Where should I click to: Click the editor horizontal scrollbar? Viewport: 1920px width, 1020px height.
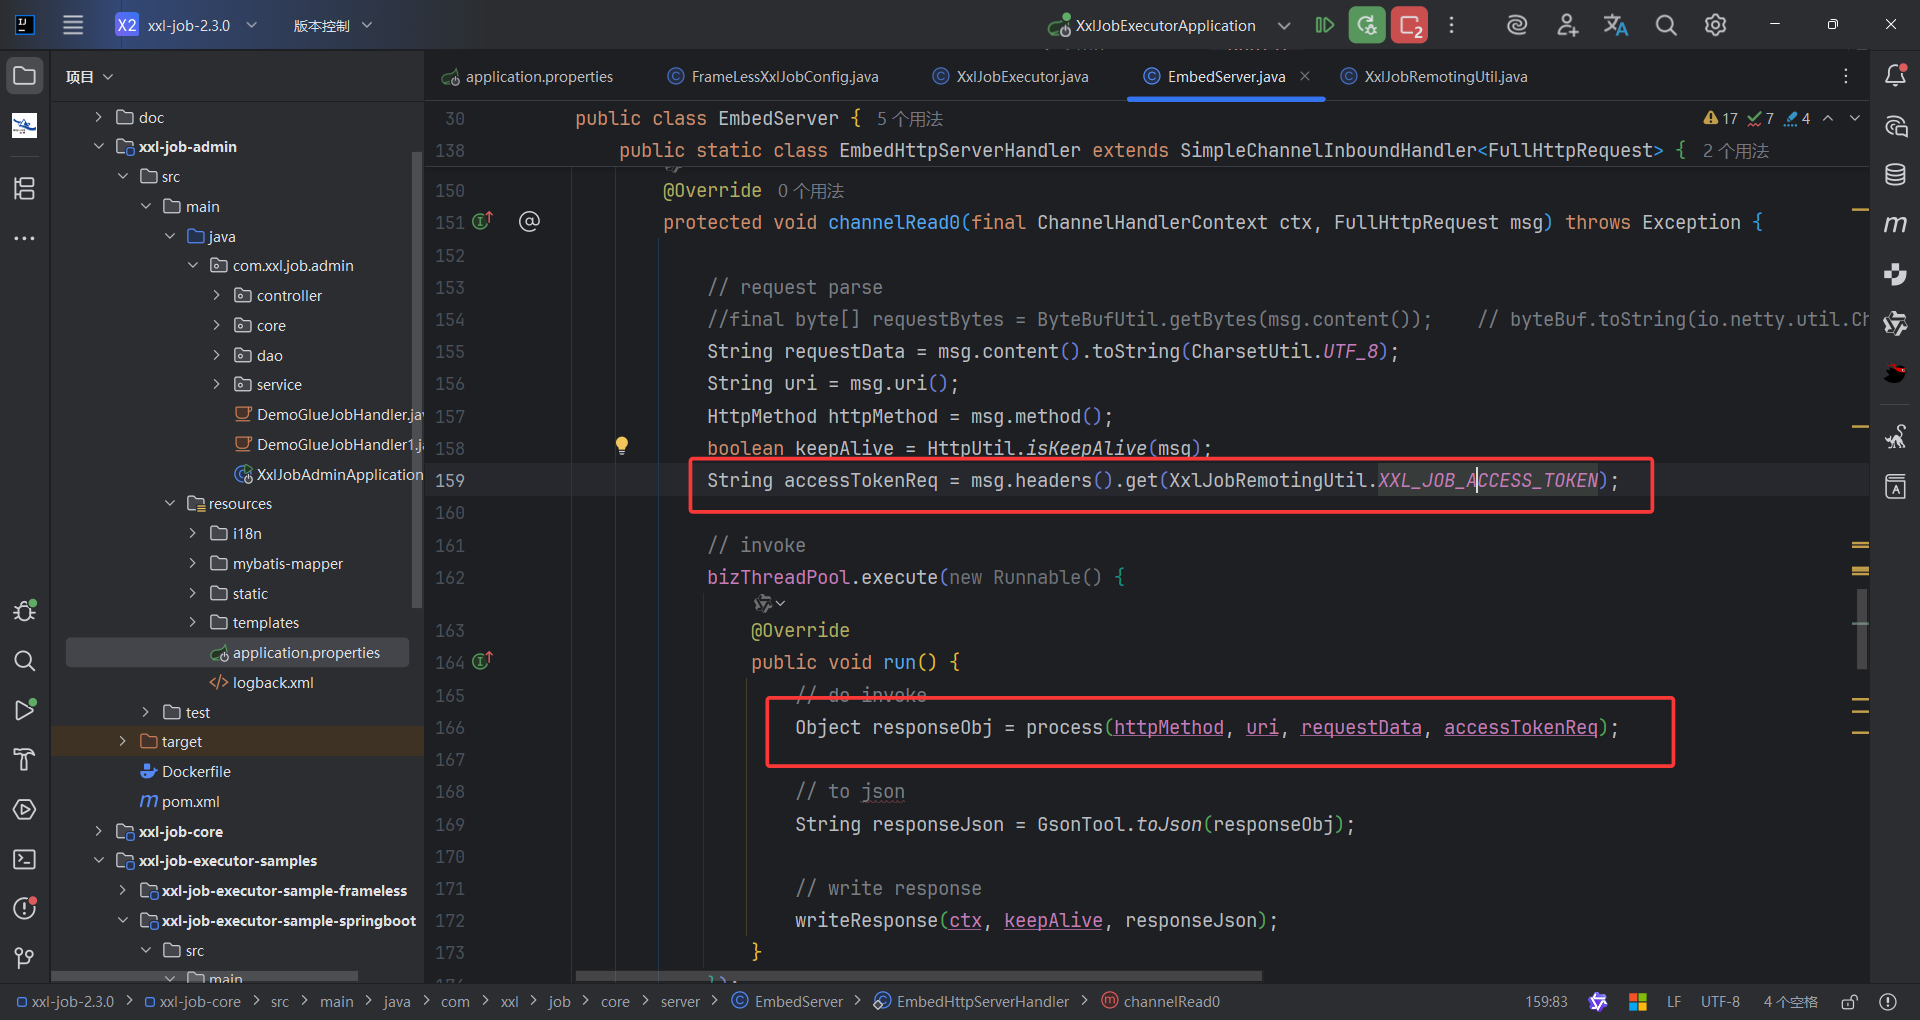tap(918, 976)
